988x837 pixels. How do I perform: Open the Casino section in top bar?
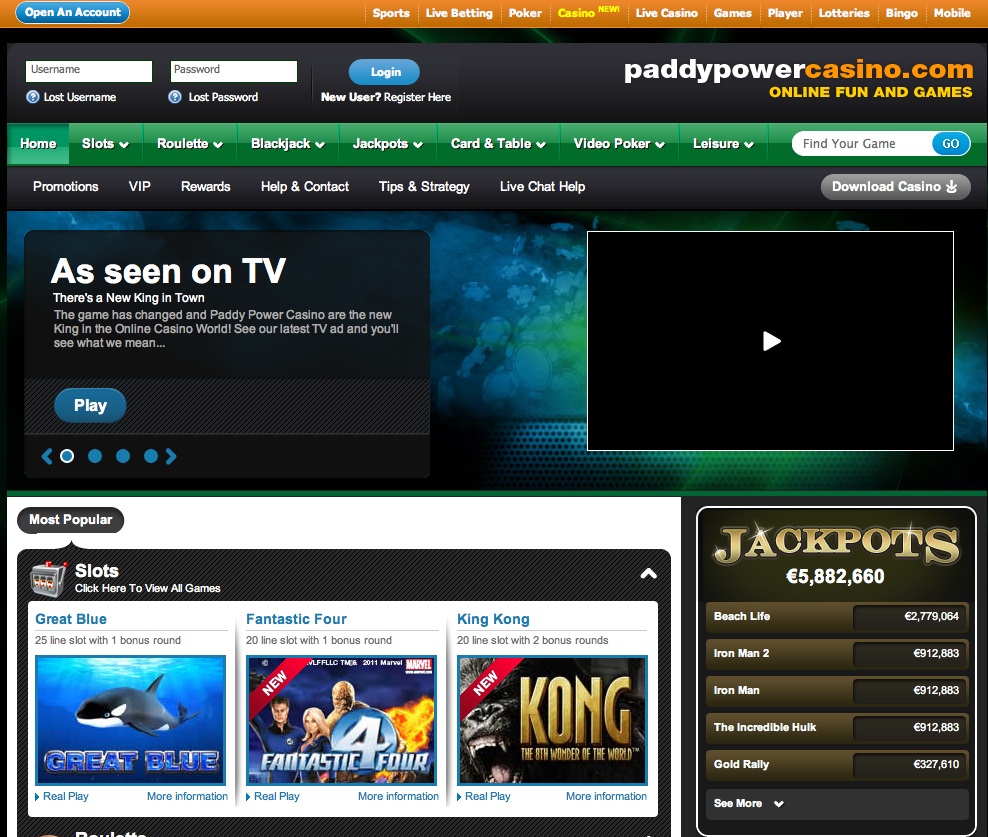pos(588,13)
